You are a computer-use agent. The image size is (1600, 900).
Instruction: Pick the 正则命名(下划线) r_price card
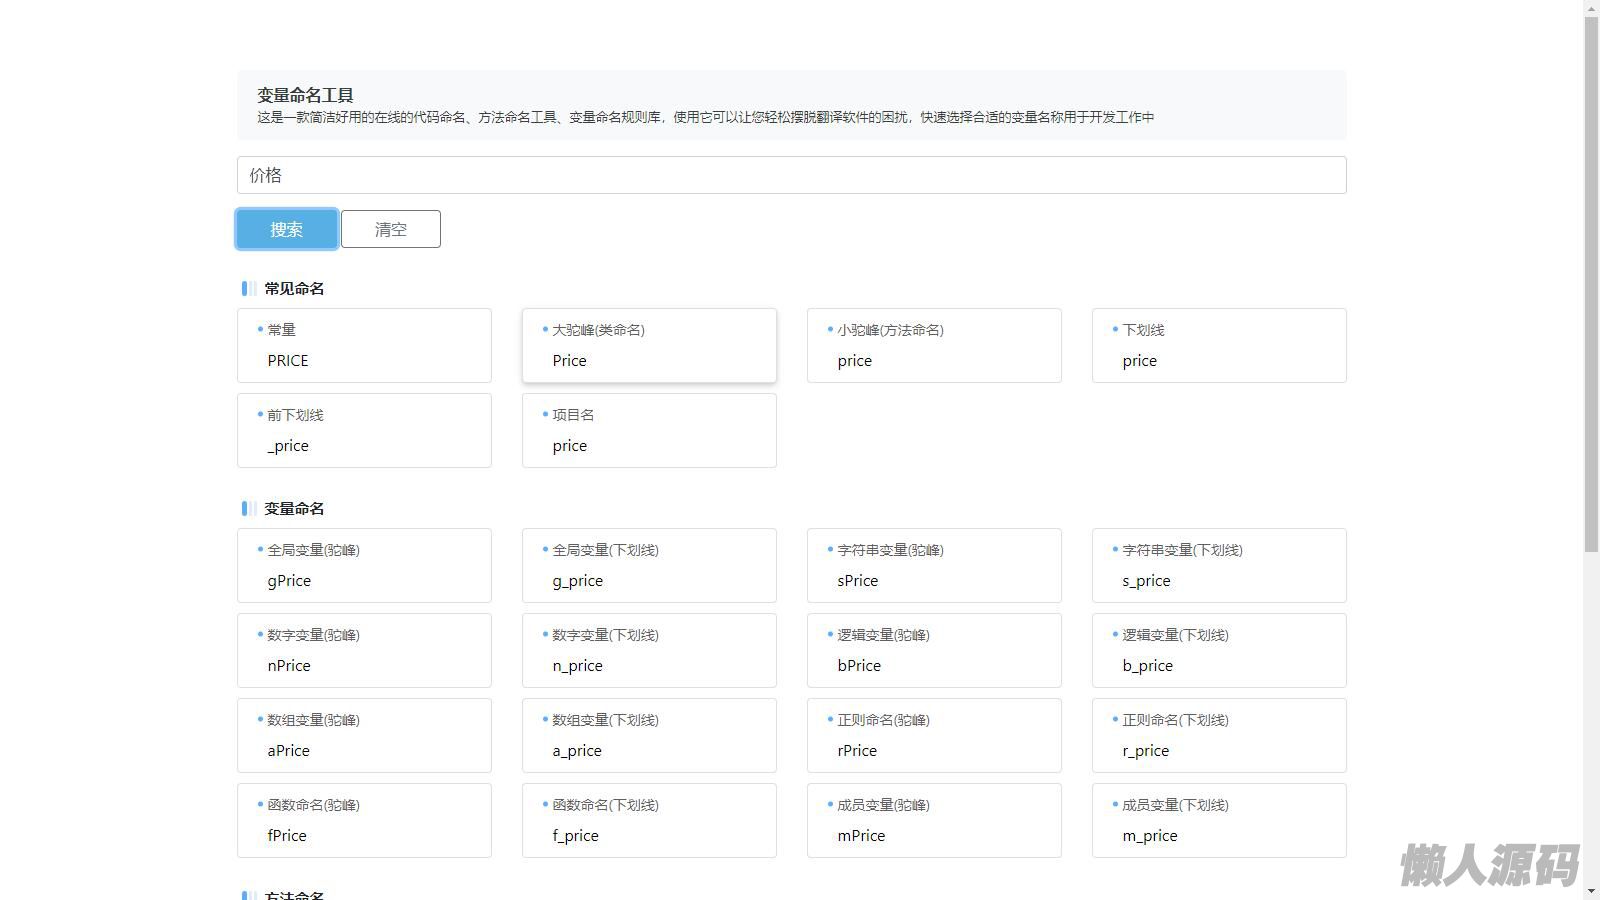1219,735
